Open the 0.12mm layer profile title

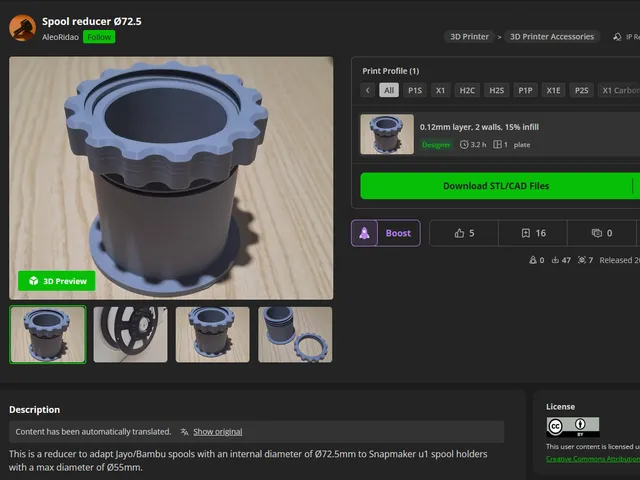tap(479, 127)
